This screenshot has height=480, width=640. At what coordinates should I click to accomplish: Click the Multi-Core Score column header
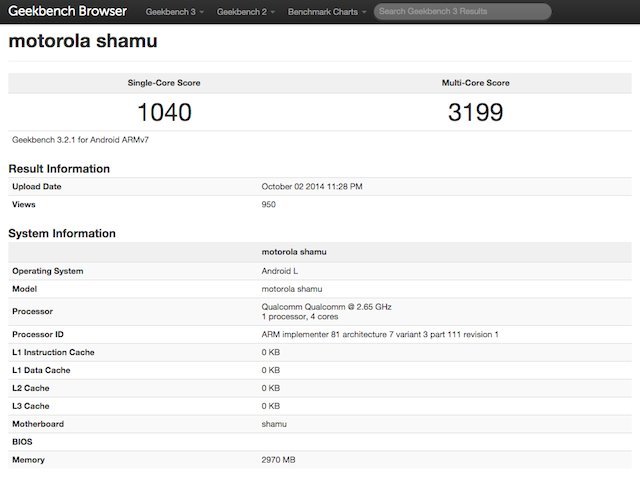pyautogui.click(x=475, y=83)
